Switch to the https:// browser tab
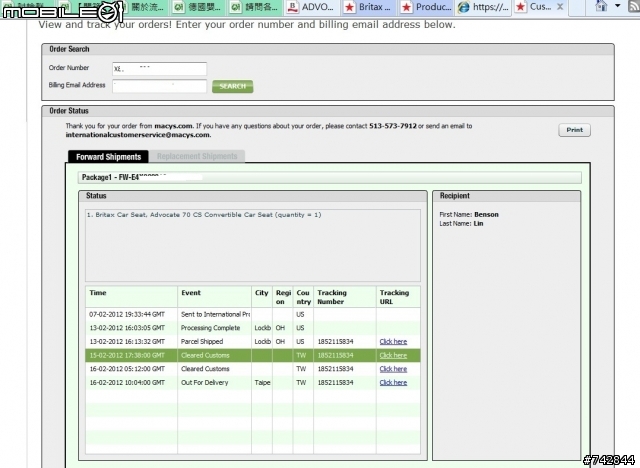Viewport: 640px width, 468px height. pyautogui.click(x=483, y=7)
